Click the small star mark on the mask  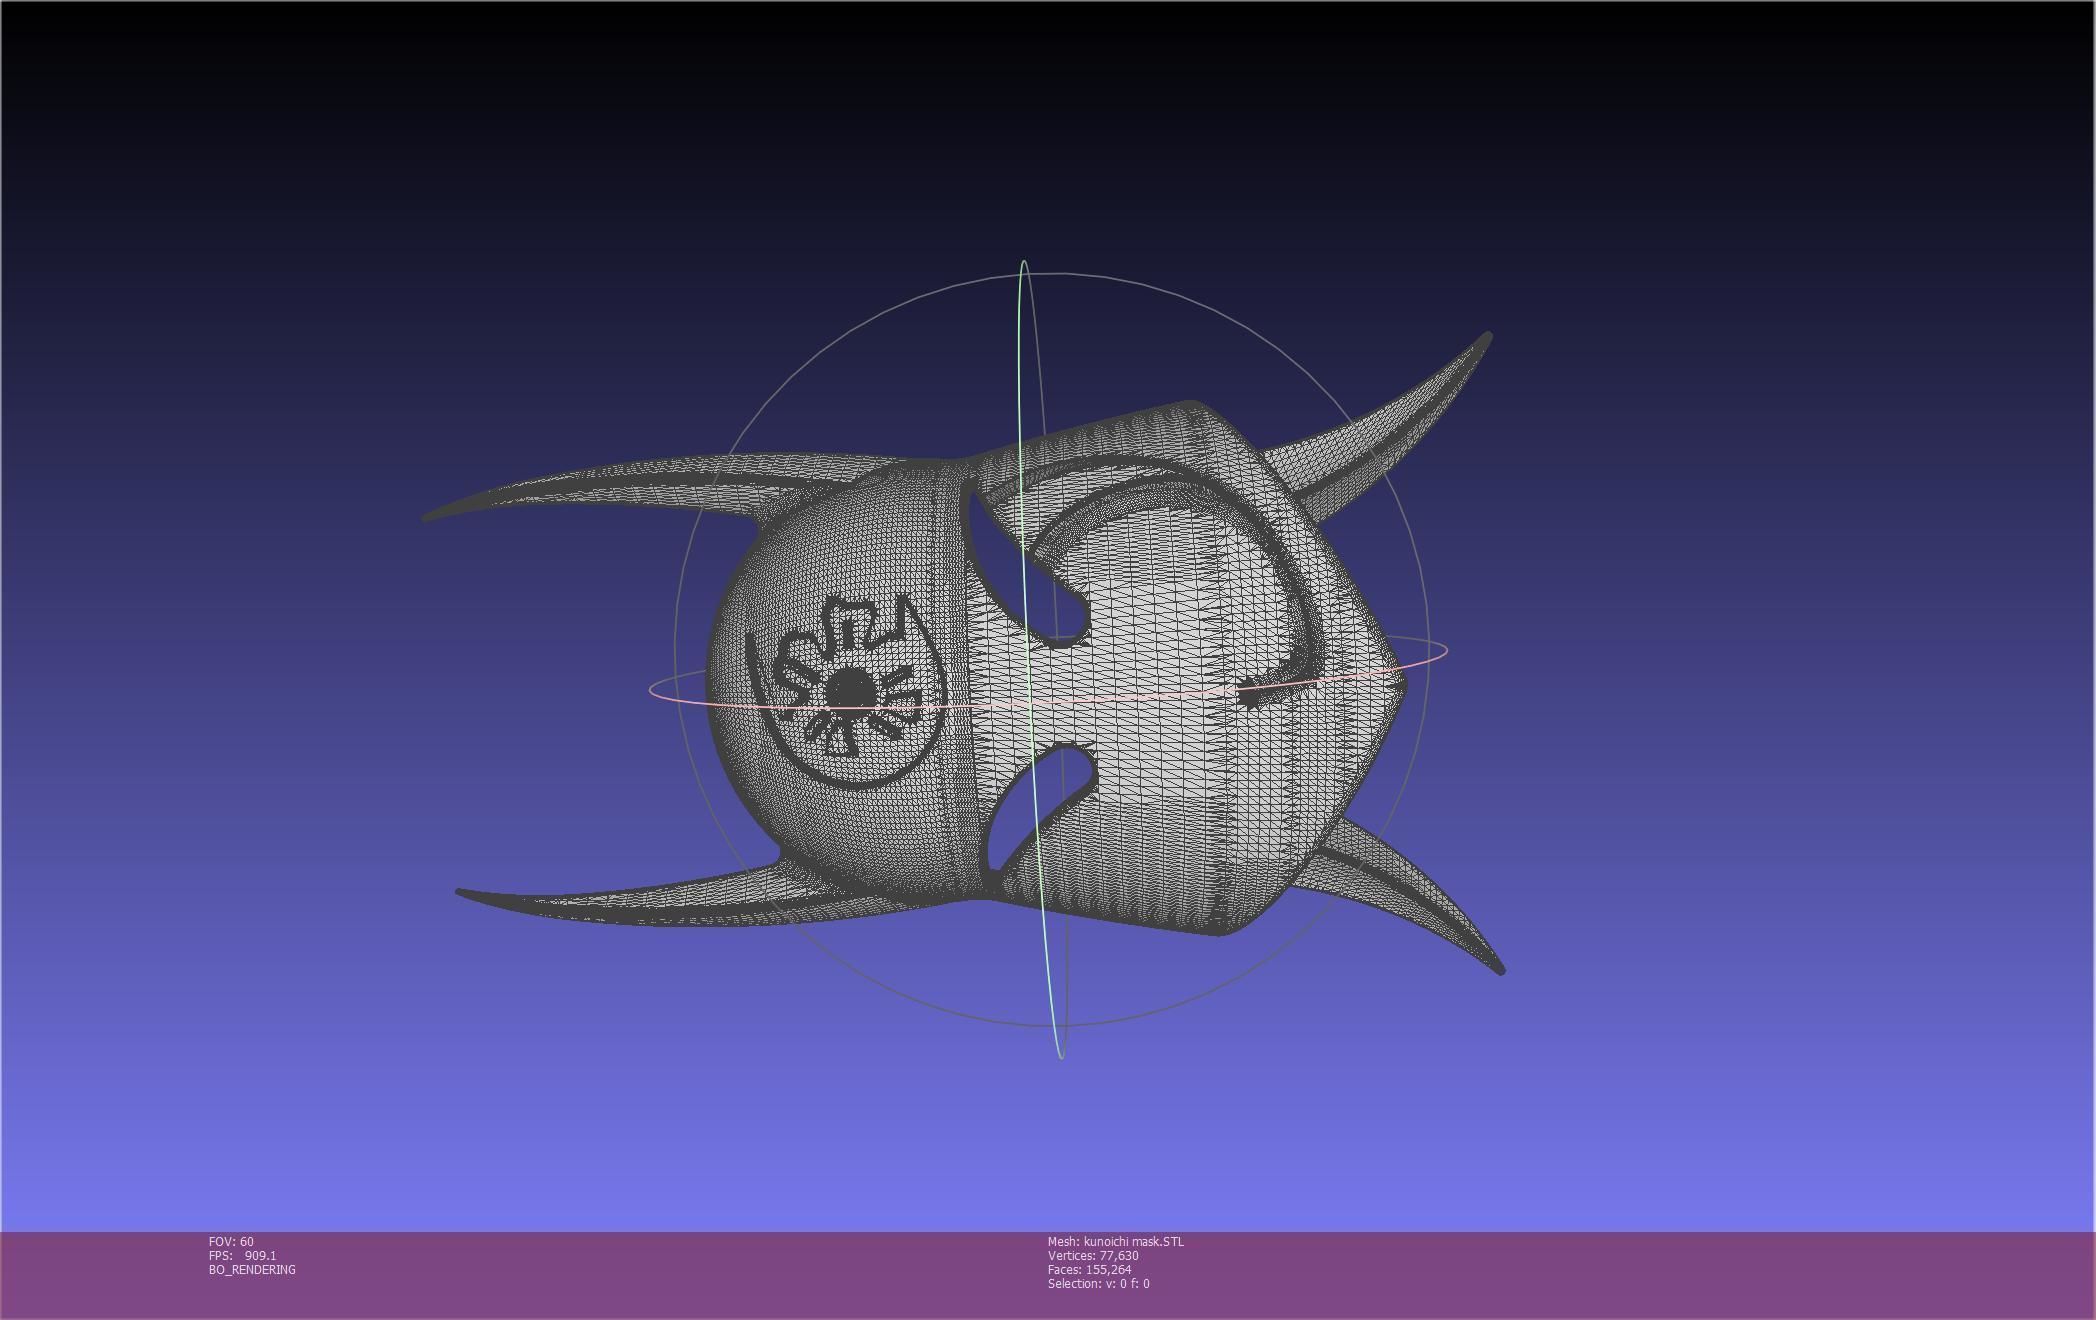point(1249,691)
